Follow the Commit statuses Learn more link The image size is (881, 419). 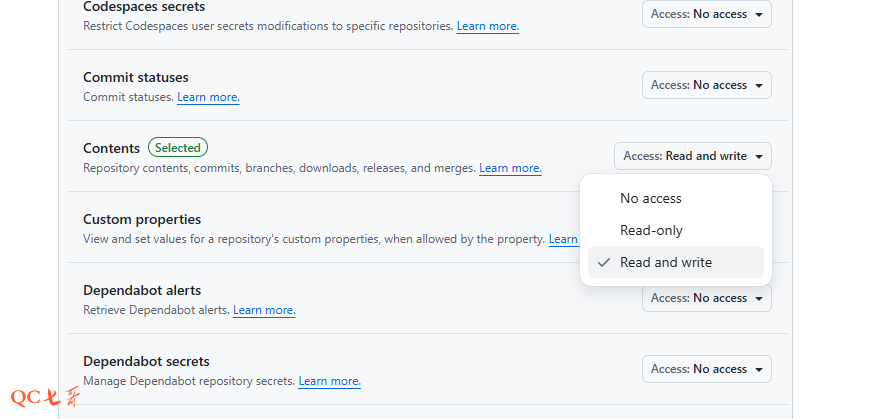[x=208, y=97]
